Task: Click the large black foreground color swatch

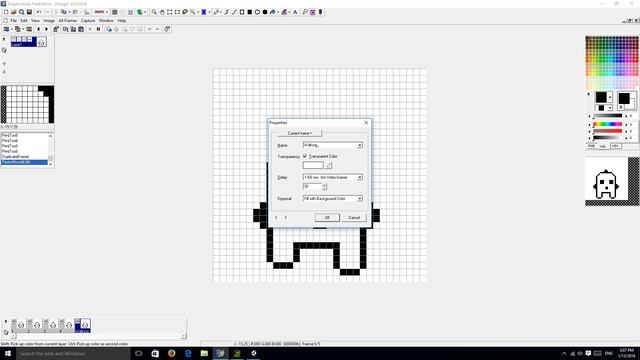Action: pyautogui.click(x=601, y=98)
